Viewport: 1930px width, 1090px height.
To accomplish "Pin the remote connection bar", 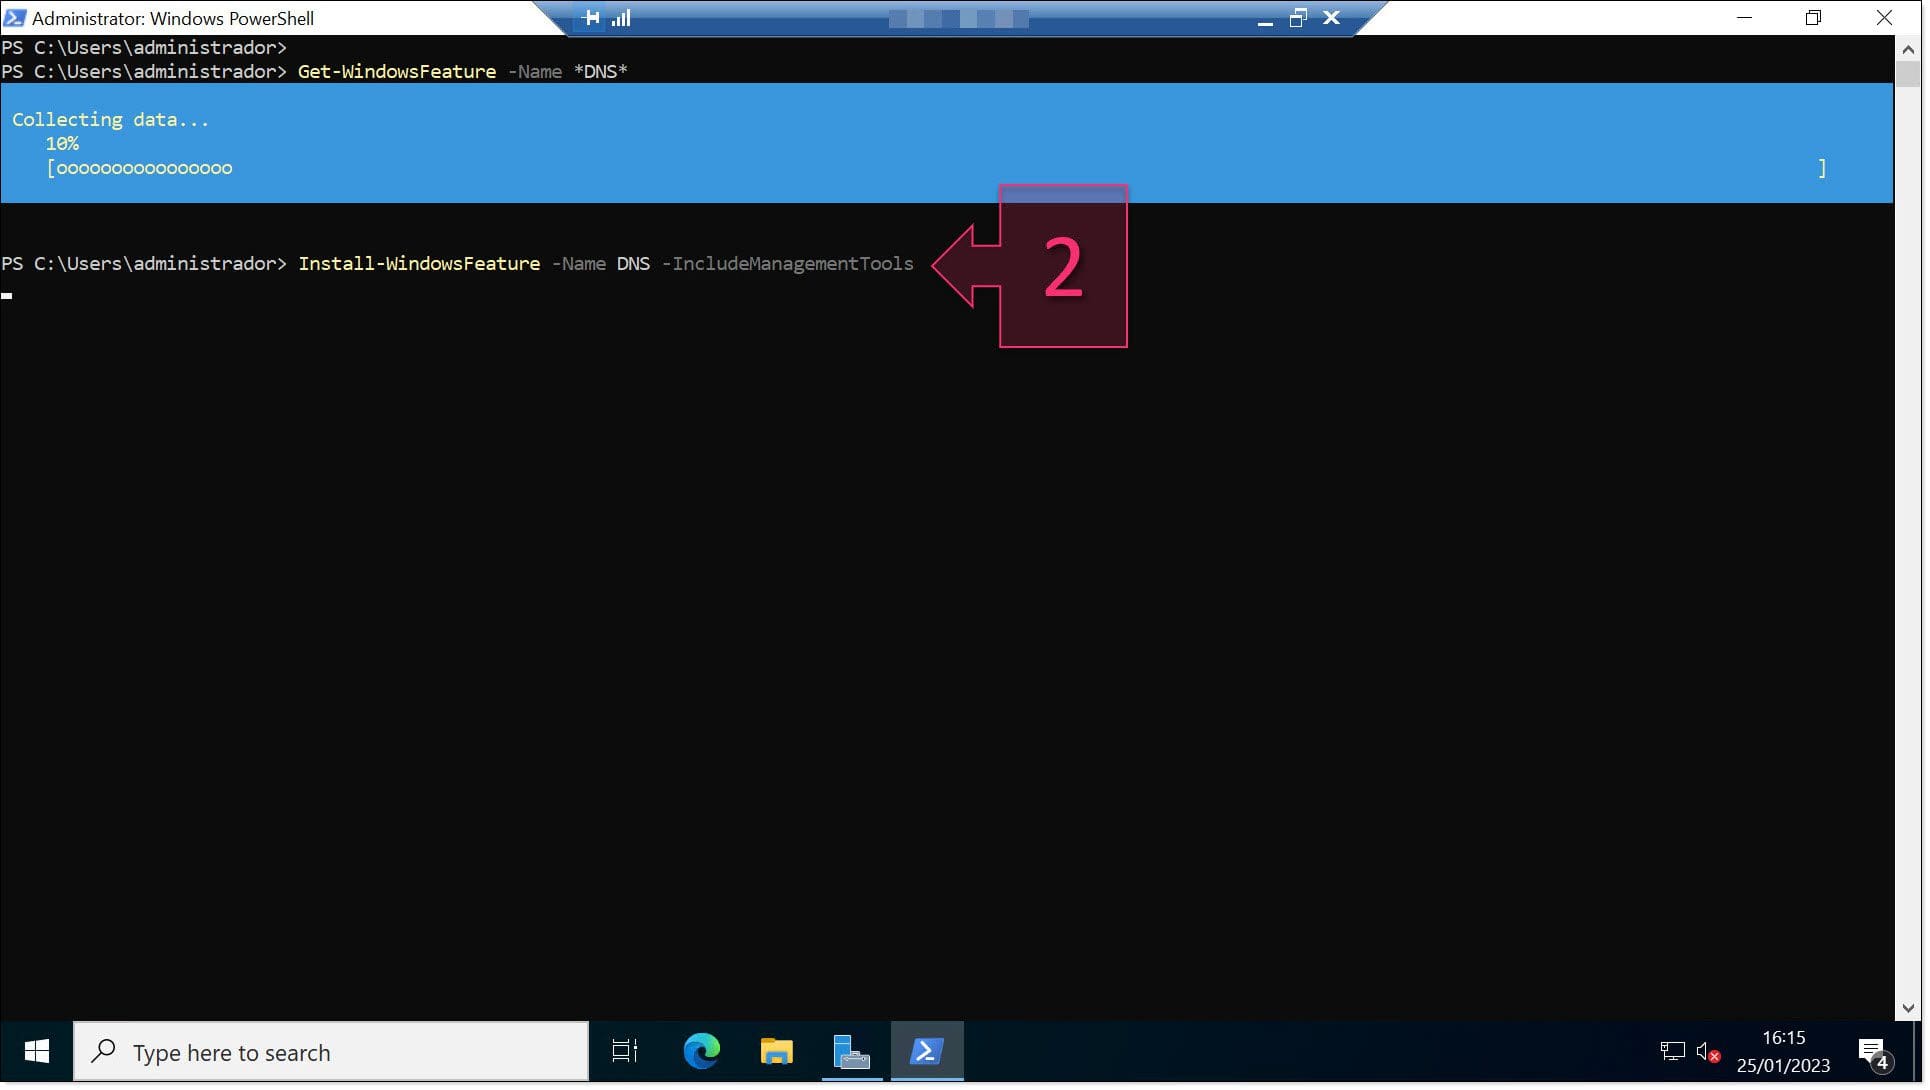I will pos(592,18).
